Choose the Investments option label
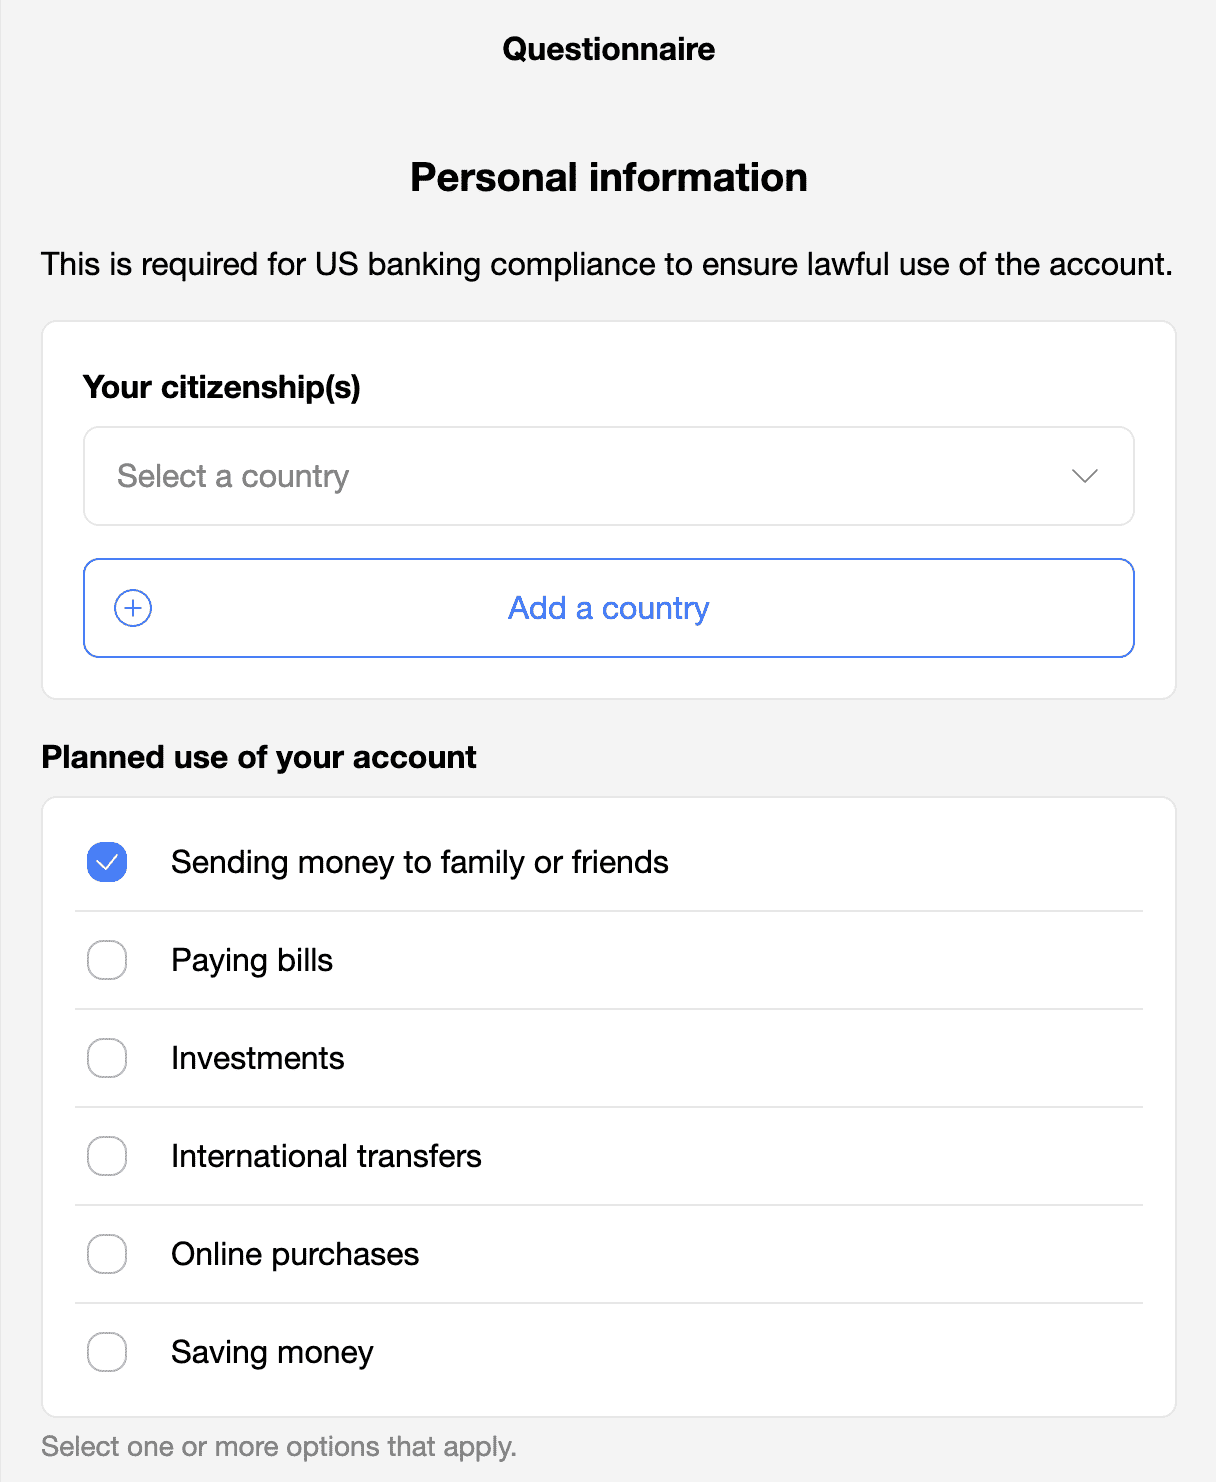This screenshot has height=1482, width=1216. tap(257, 1058)
